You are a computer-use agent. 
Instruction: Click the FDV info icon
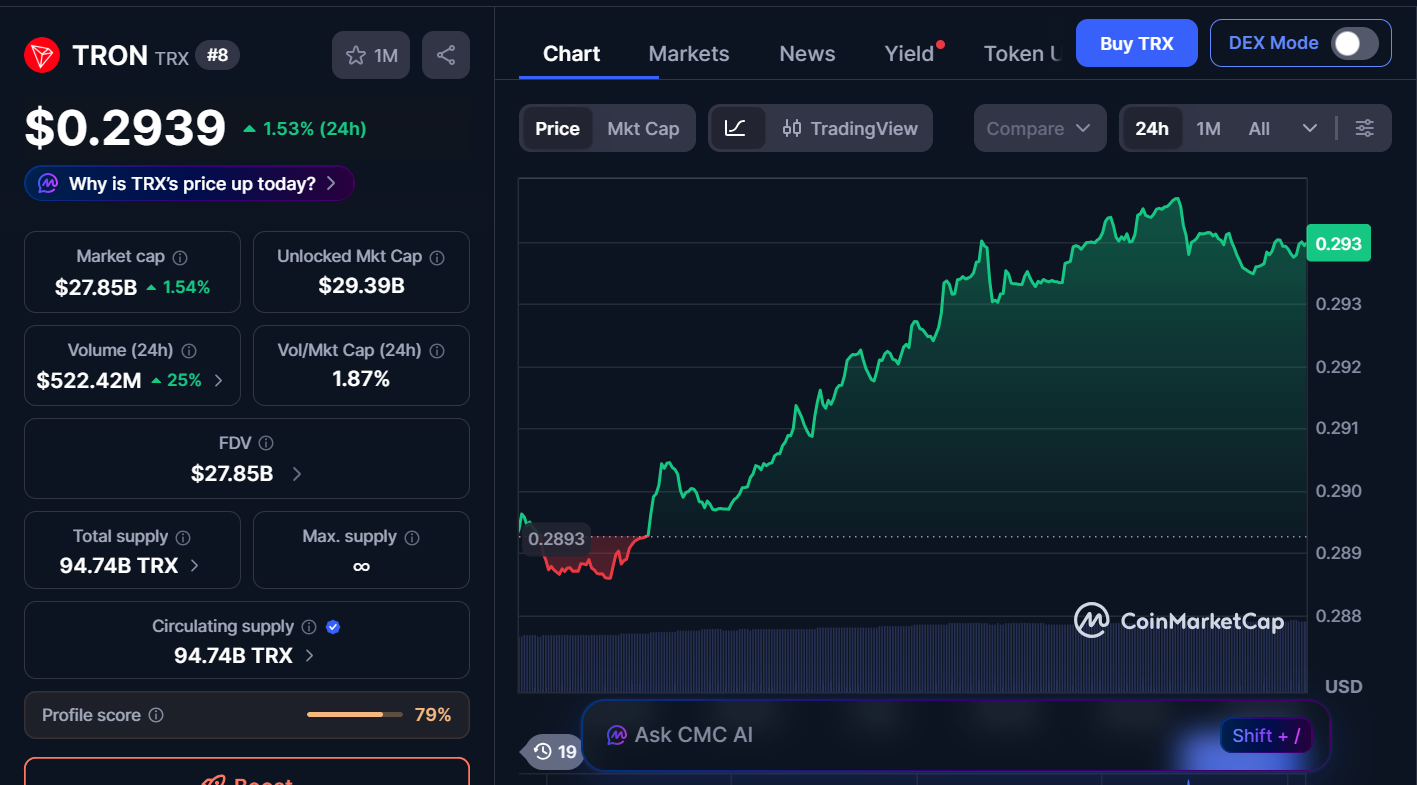coord(266,443)
